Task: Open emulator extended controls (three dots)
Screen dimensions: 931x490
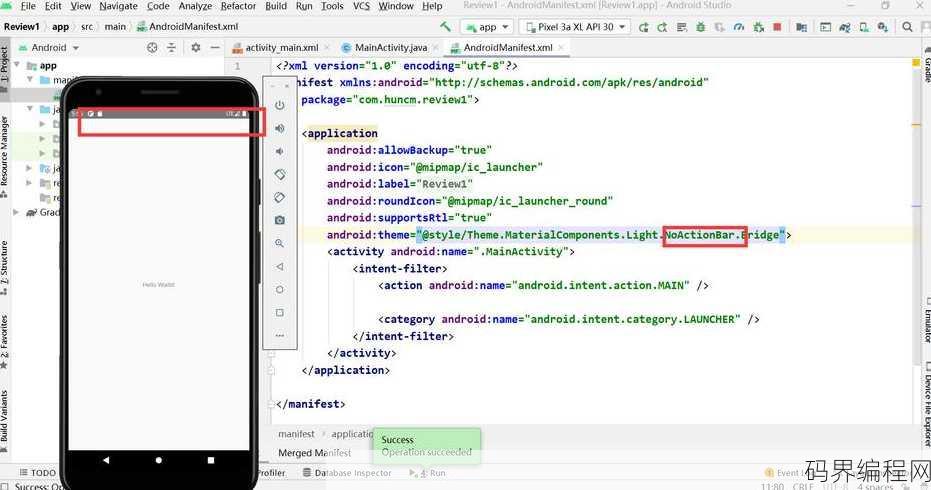Action: (280, 336)
